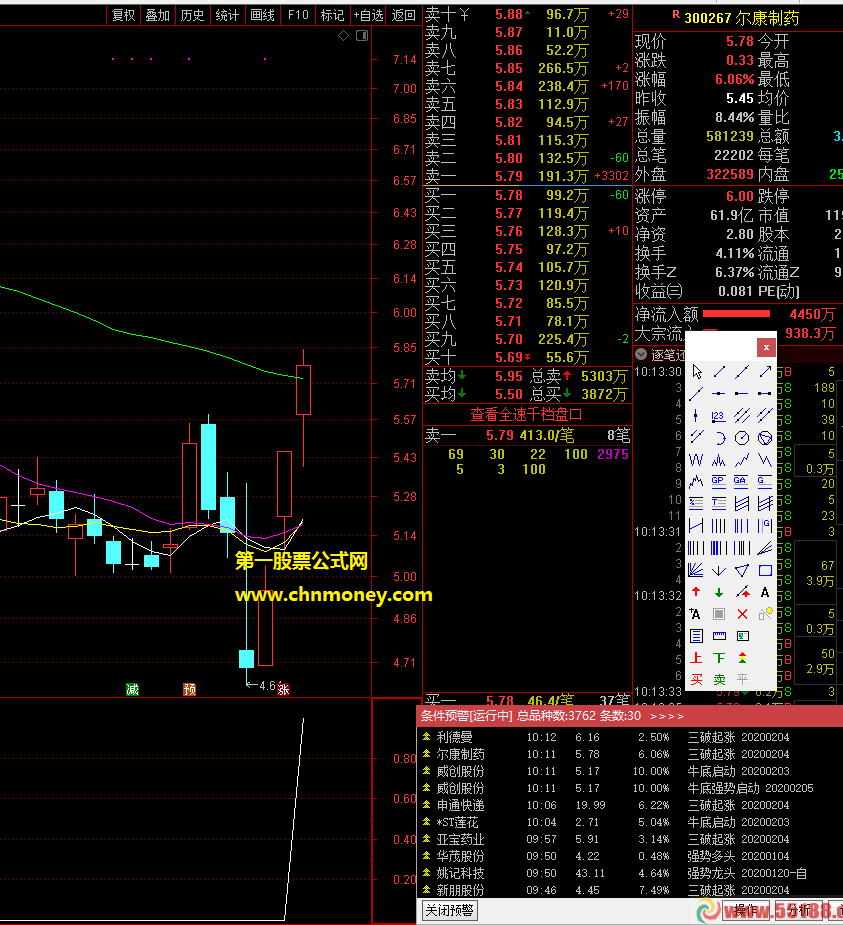The height and width of the screenshot is (925, 843).
Task: Toggle the diamond icon above the chart
Action: (343, 36)
